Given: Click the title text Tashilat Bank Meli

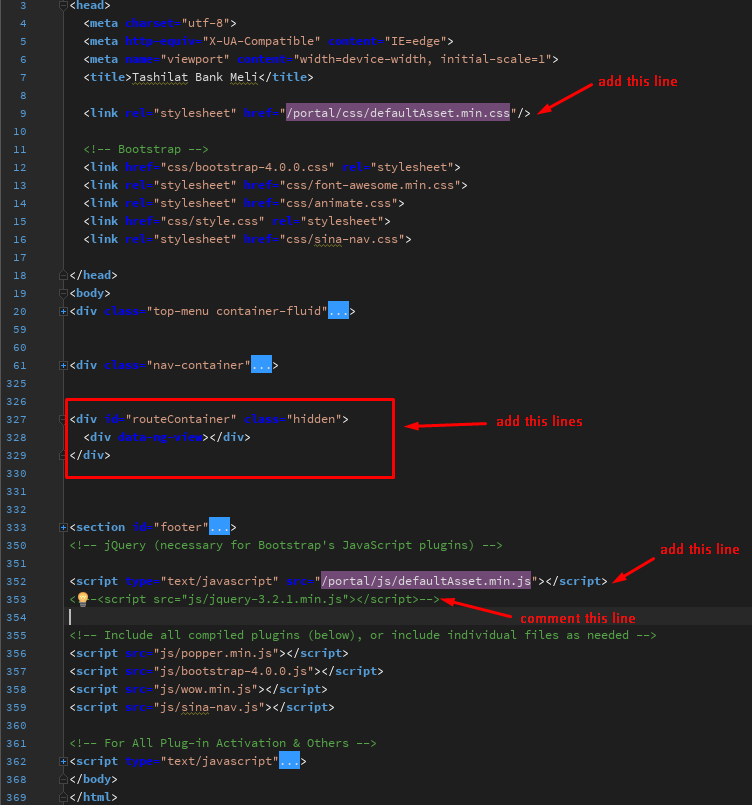Looking at the screenshot, I should (x=195, y=77).
